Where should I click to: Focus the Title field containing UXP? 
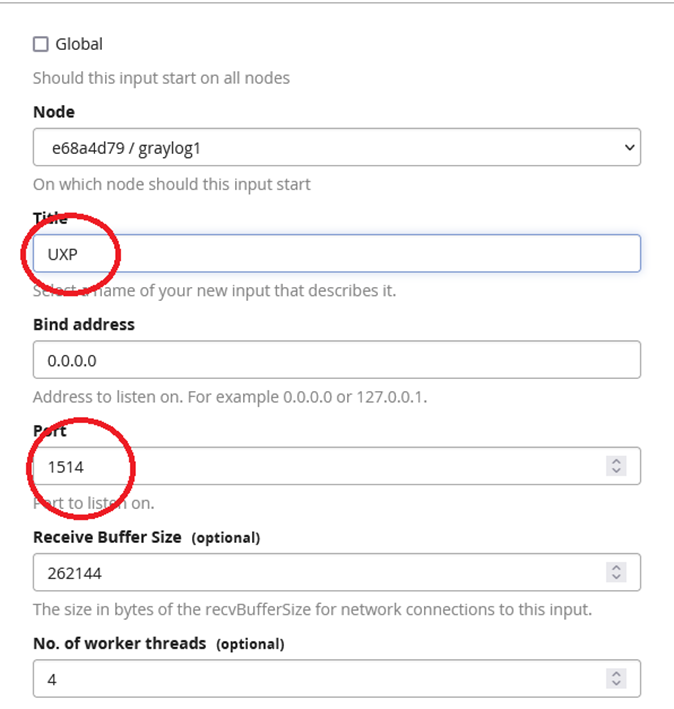336,253
